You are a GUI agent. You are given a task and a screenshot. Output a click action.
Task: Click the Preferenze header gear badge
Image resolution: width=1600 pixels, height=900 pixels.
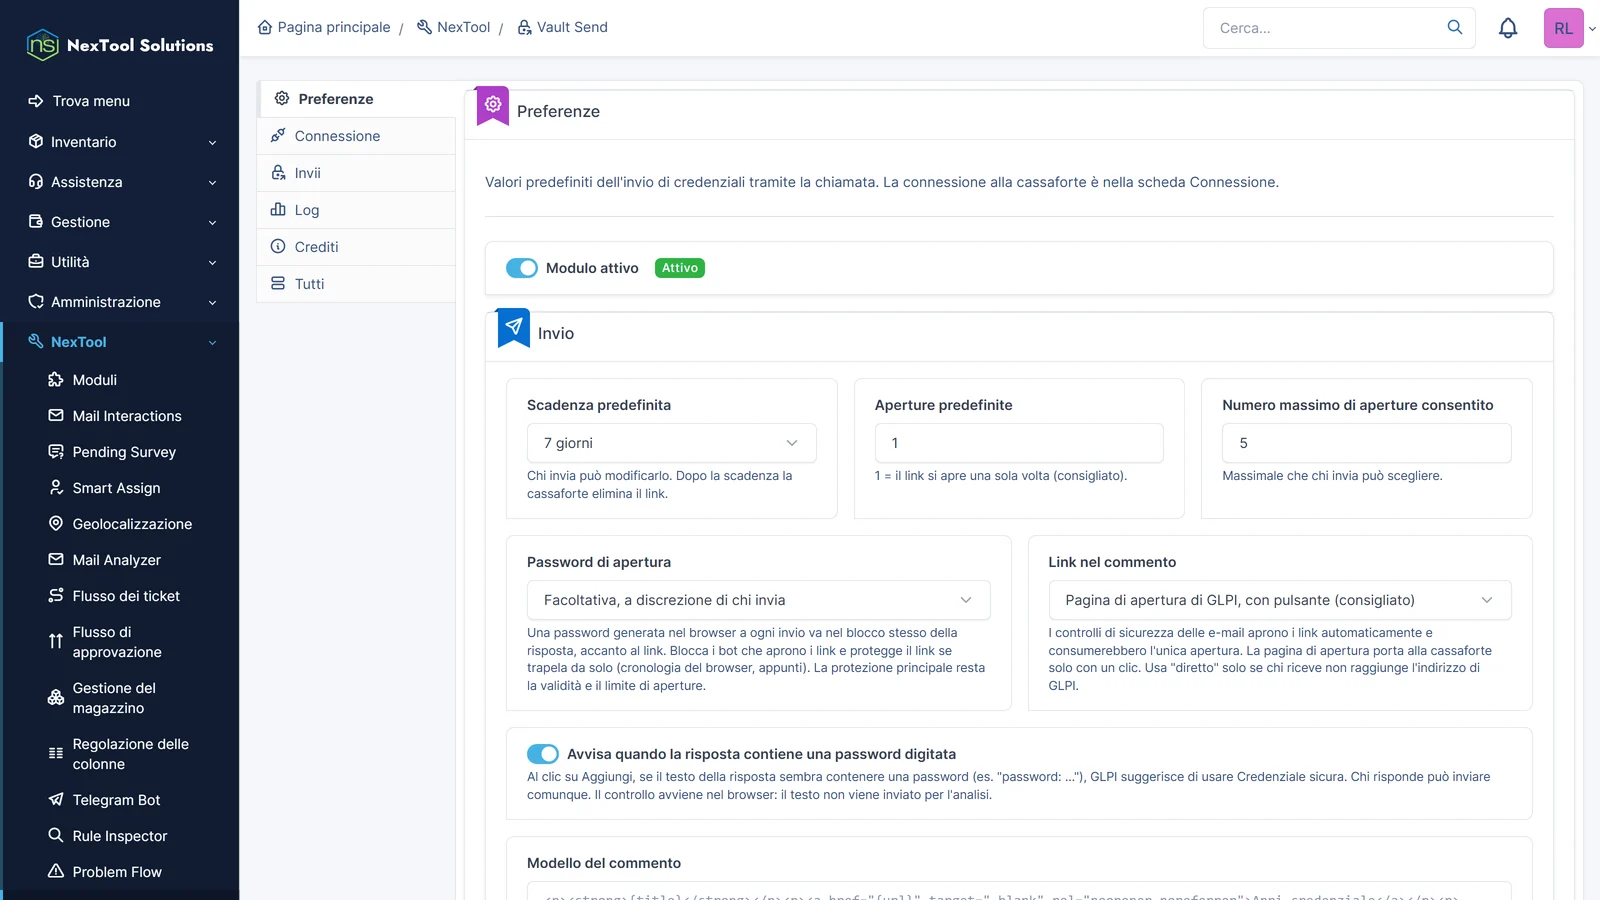tap(493, 105)
